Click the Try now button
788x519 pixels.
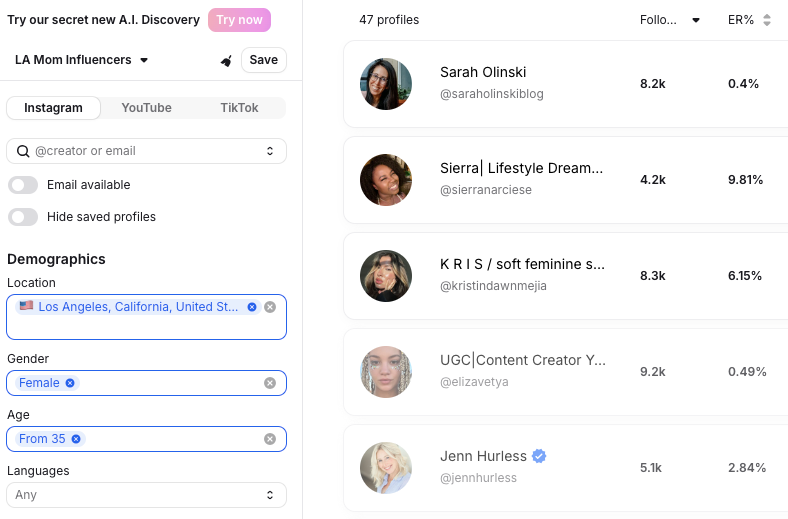point(239,20)
